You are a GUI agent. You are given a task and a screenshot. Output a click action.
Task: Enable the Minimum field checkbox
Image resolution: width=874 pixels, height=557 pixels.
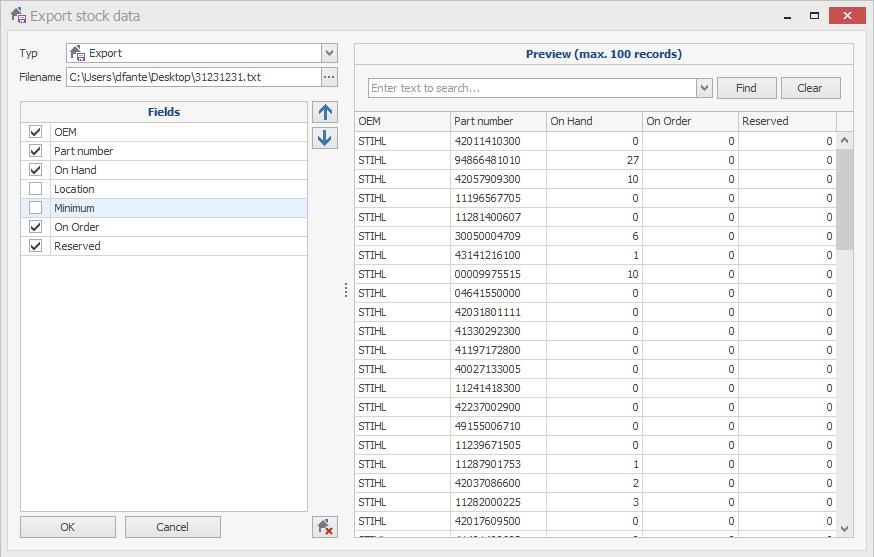tap(36, 208)
